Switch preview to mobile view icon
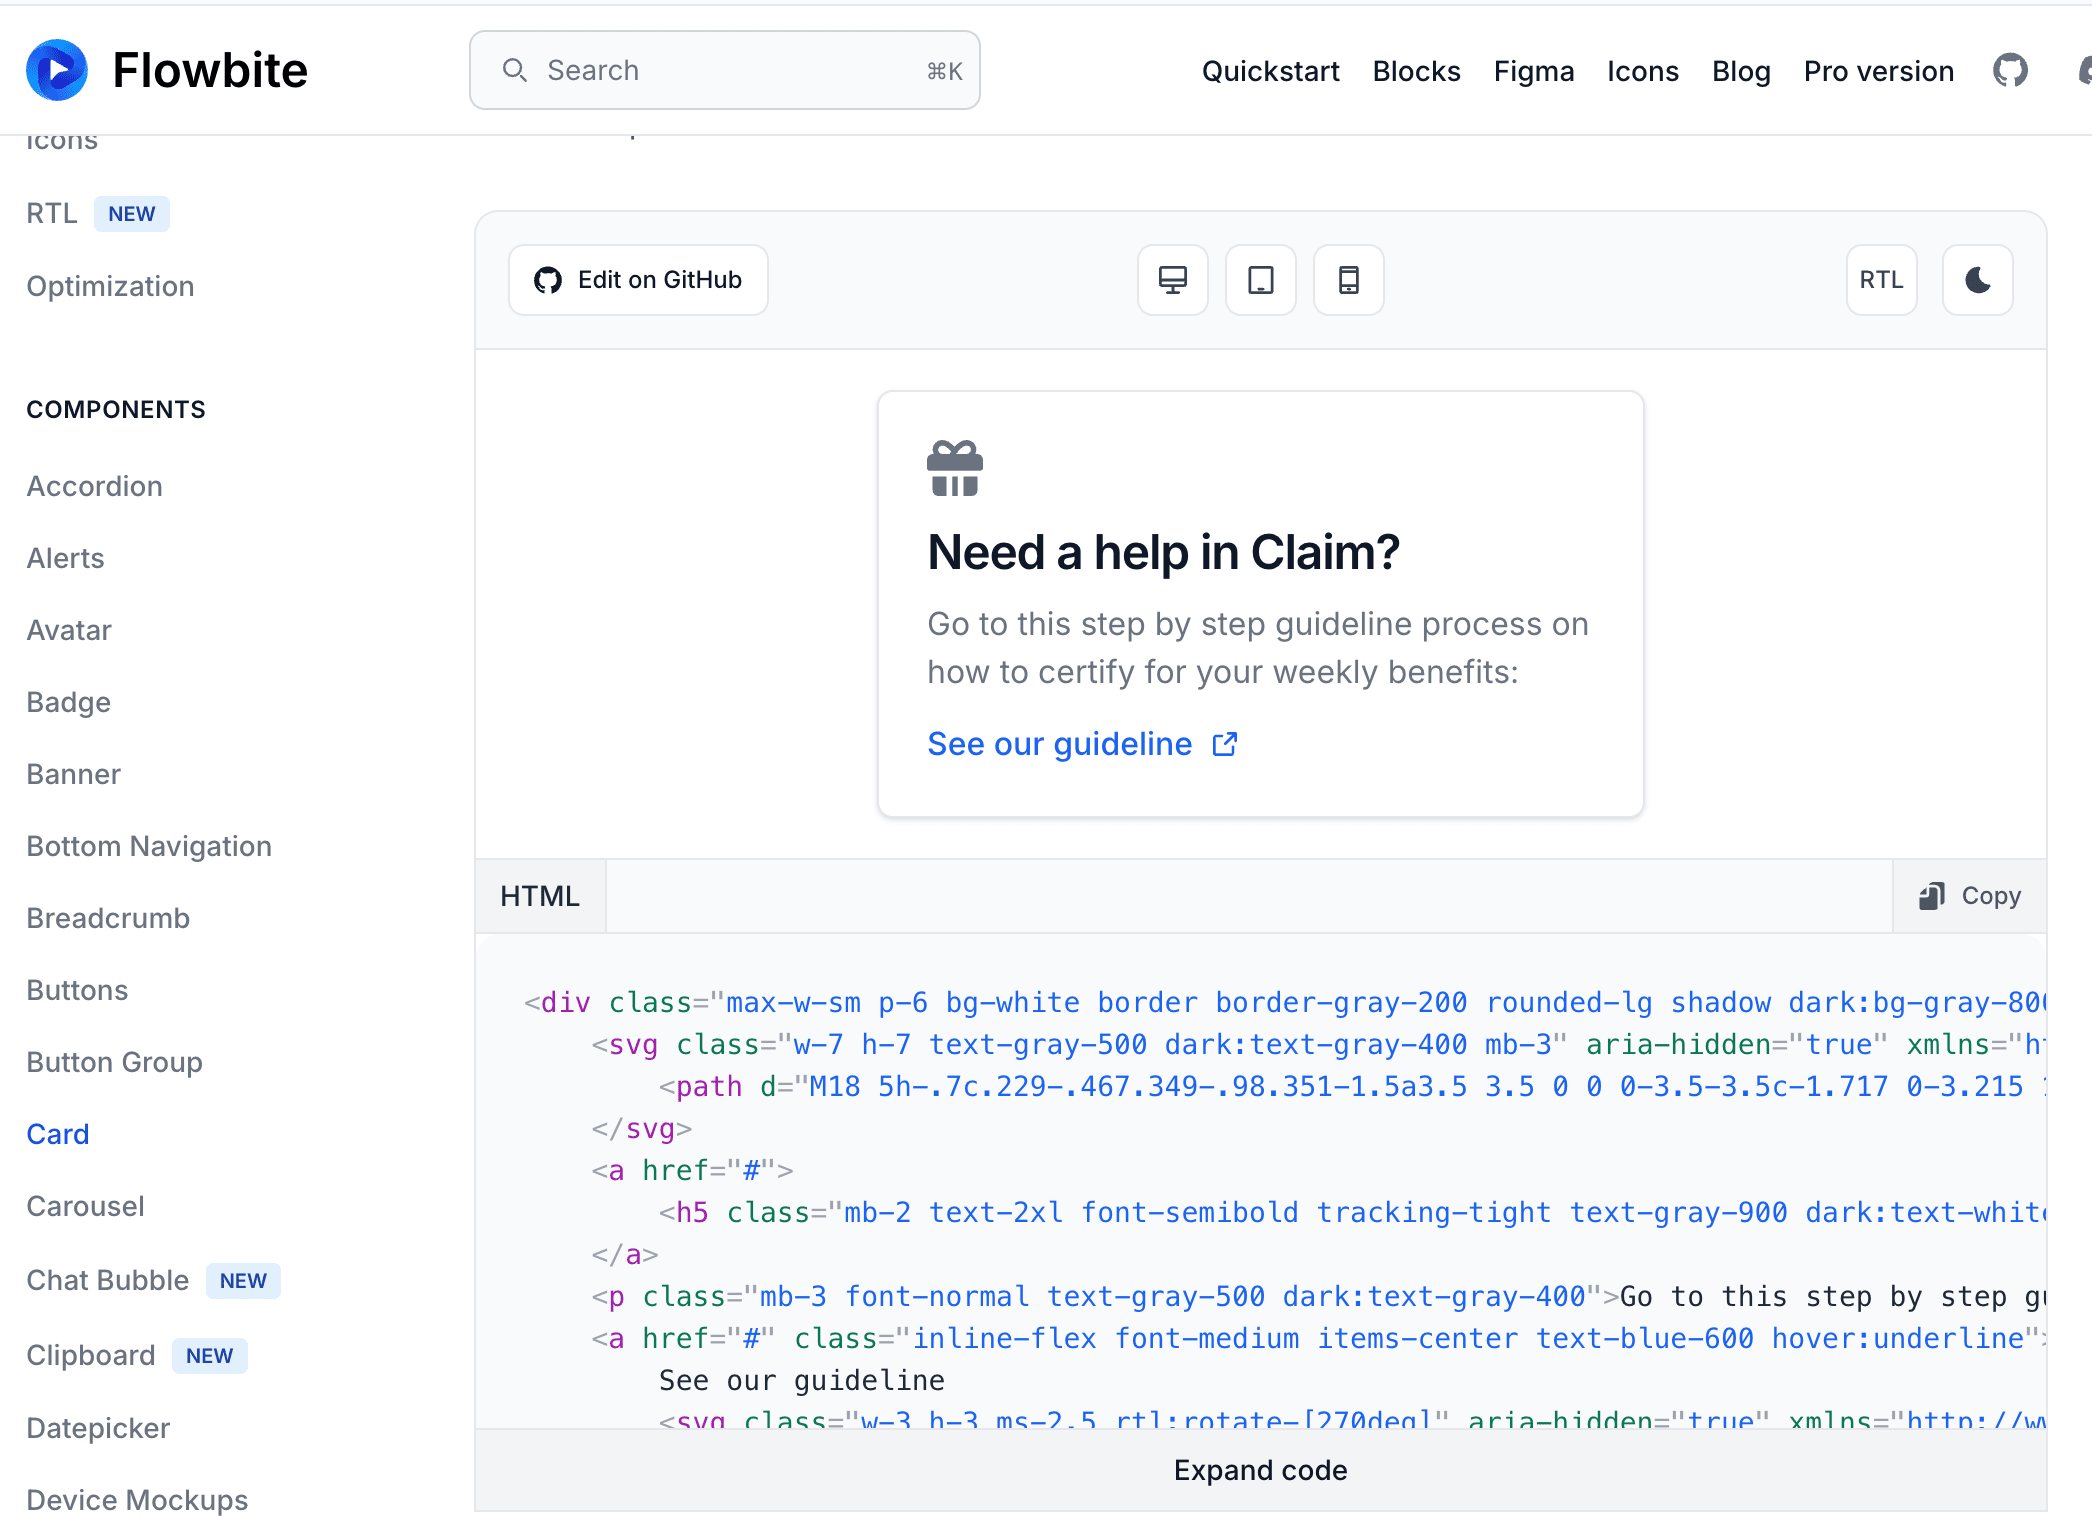 1348,280
